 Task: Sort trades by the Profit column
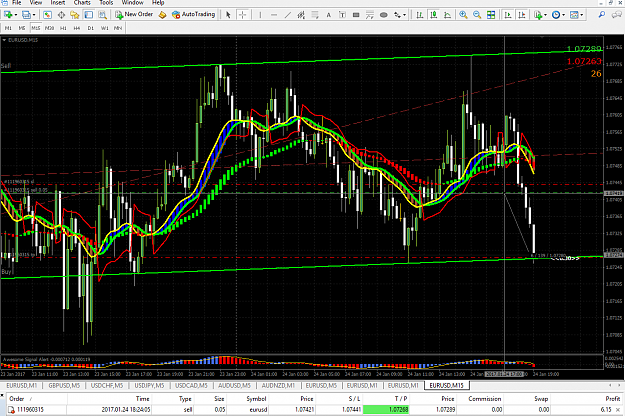[x=613, y=398]
